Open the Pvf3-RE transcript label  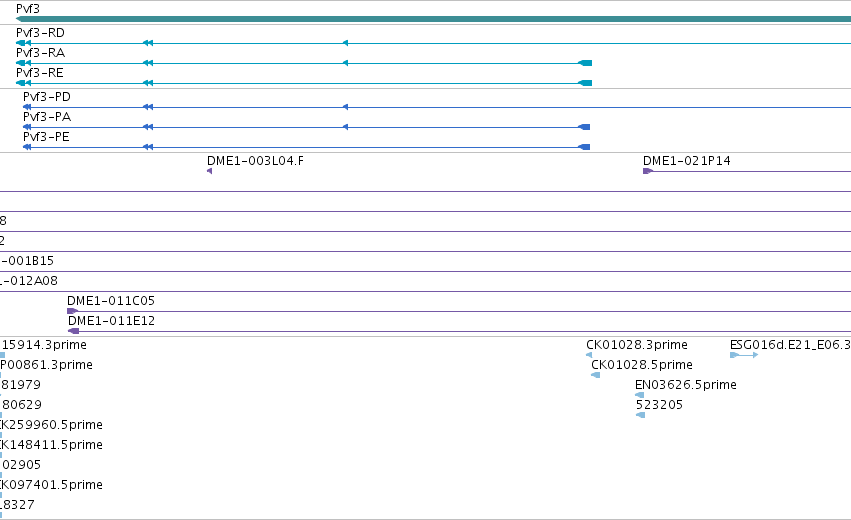(x=40, y=73)
